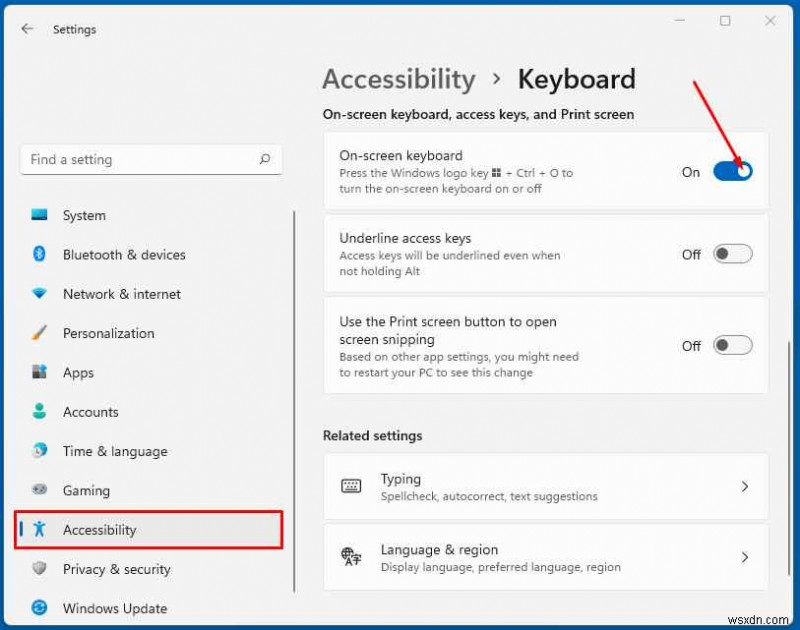
Task: Click the search magnifier in Find a setting
Action: (264, 159)
